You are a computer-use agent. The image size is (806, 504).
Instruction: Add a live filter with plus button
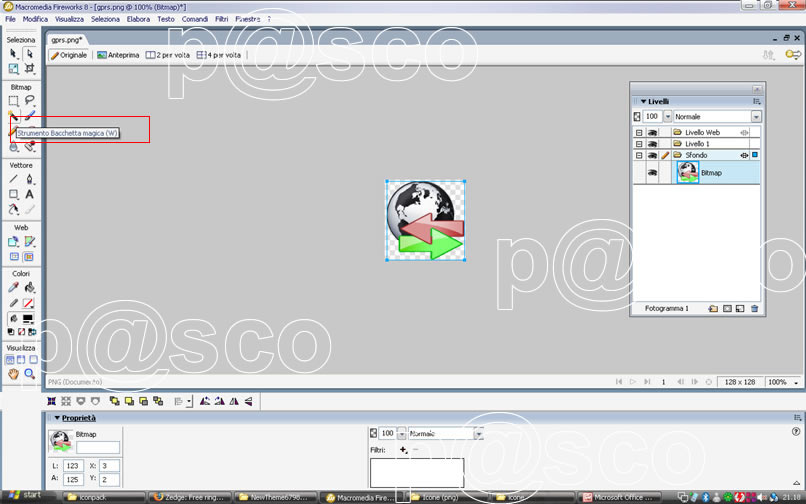click(x=403, y=450)
